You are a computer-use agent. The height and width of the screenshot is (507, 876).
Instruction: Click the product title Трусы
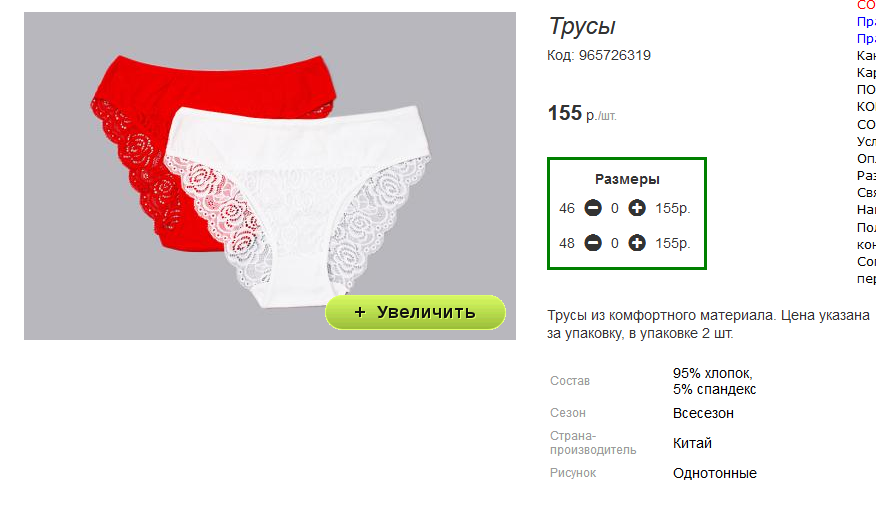(x=582, y=27)
